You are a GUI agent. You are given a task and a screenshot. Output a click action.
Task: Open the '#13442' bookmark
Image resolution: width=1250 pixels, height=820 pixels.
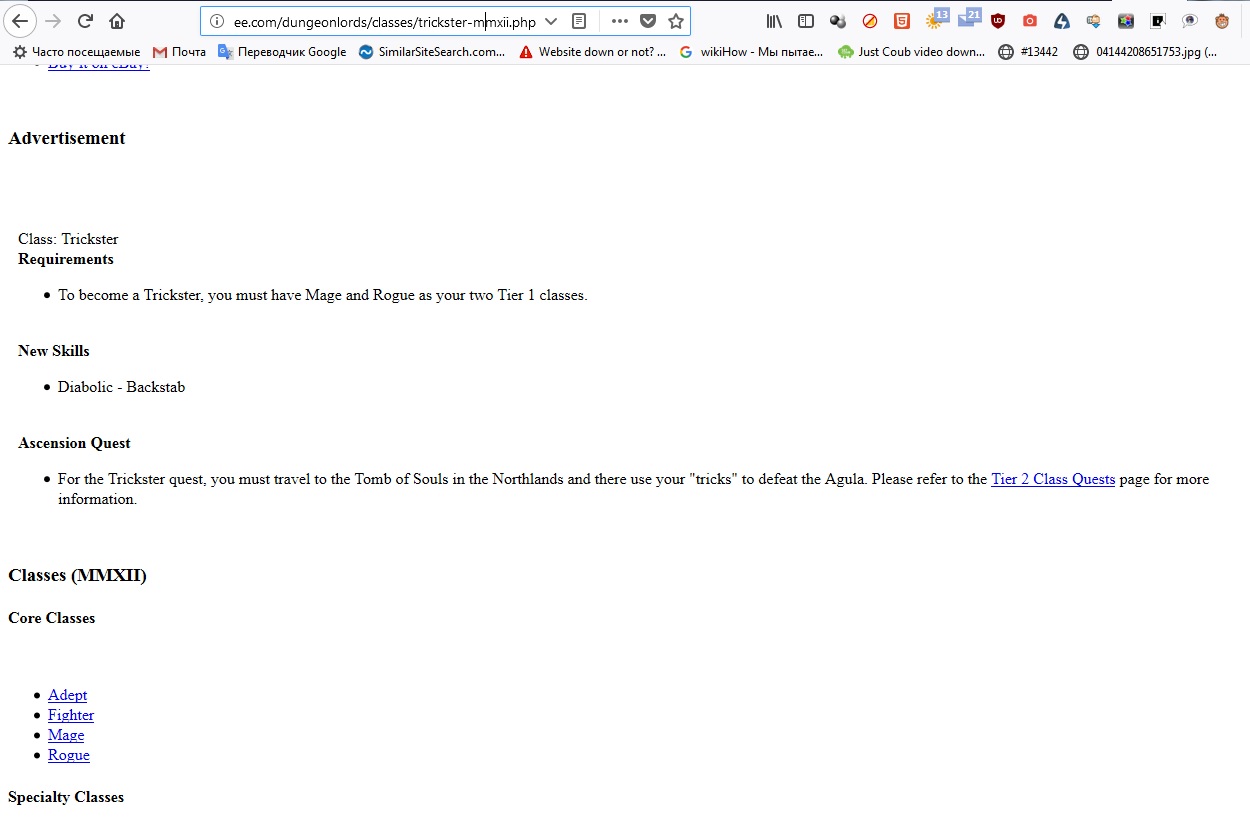(1028, 52)
